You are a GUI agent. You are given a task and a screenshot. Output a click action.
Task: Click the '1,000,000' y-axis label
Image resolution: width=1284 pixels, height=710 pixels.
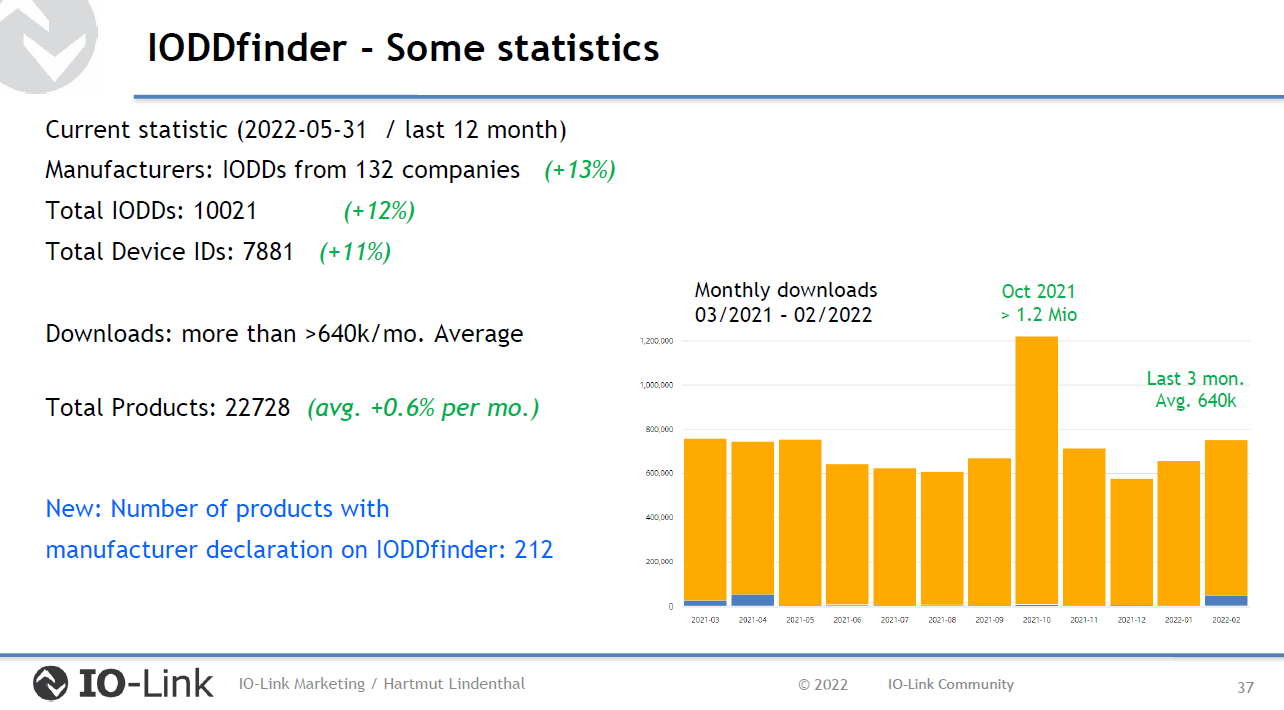point(656,385)
